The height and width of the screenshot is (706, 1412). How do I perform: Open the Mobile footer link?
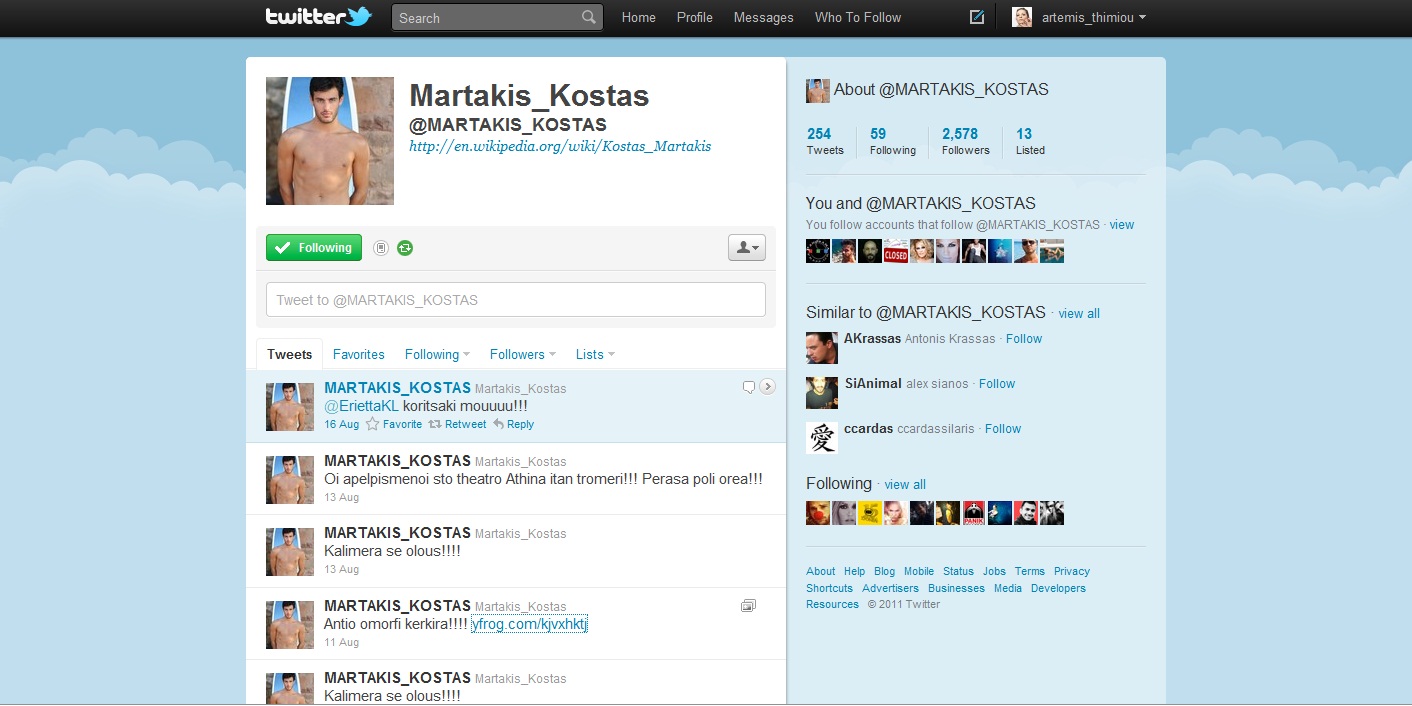(x=919, y=572)
